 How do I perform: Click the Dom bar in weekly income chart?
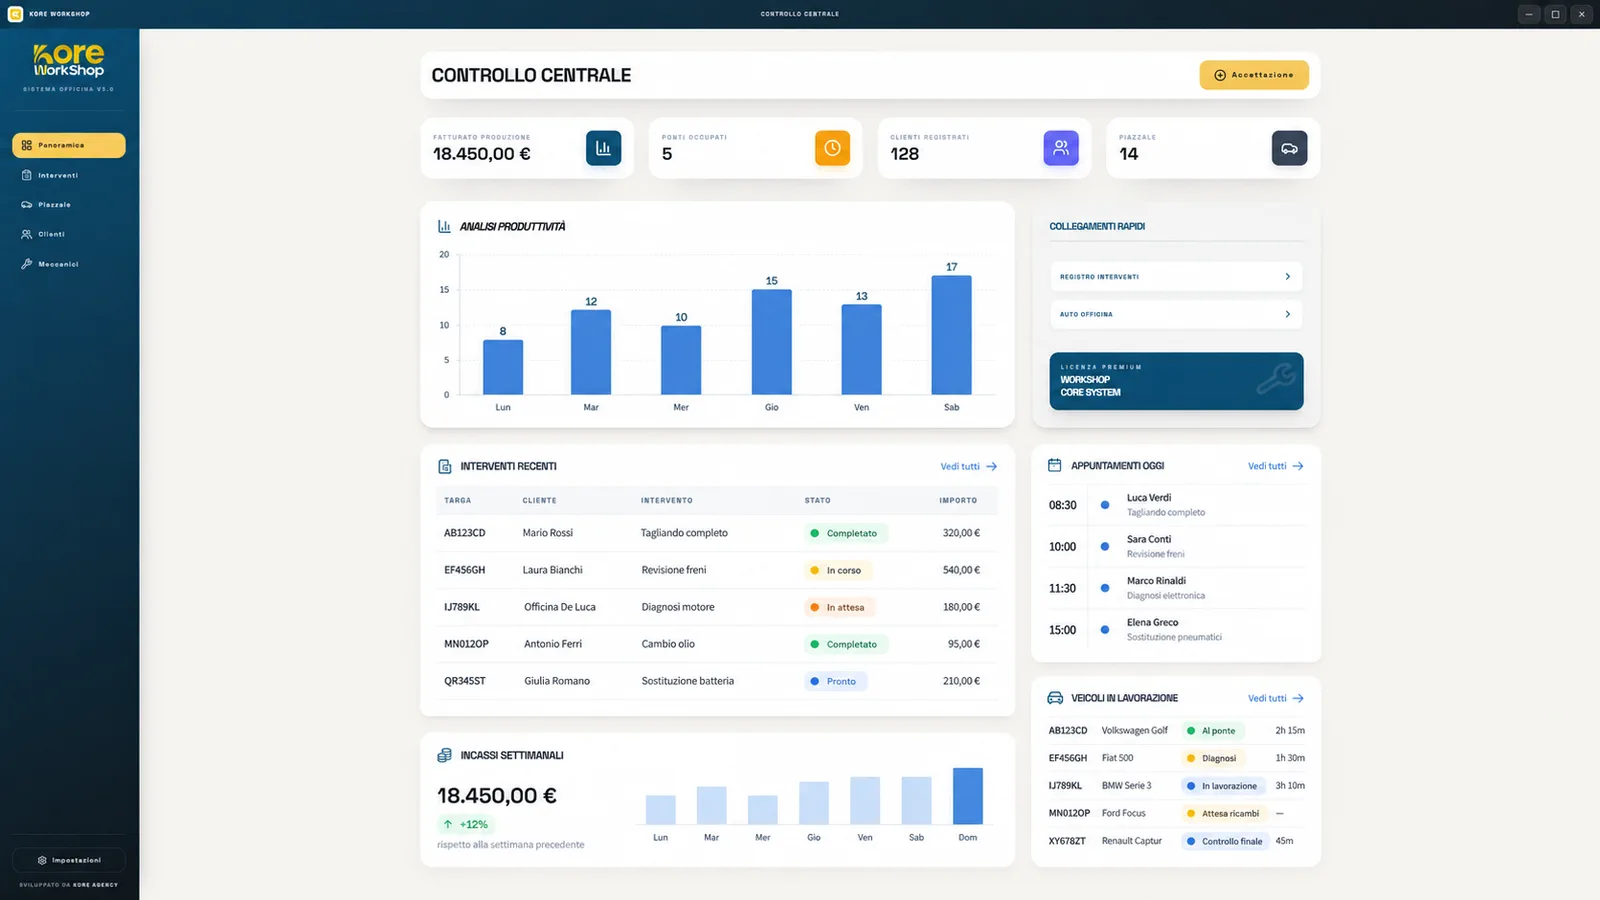[968, 796]
